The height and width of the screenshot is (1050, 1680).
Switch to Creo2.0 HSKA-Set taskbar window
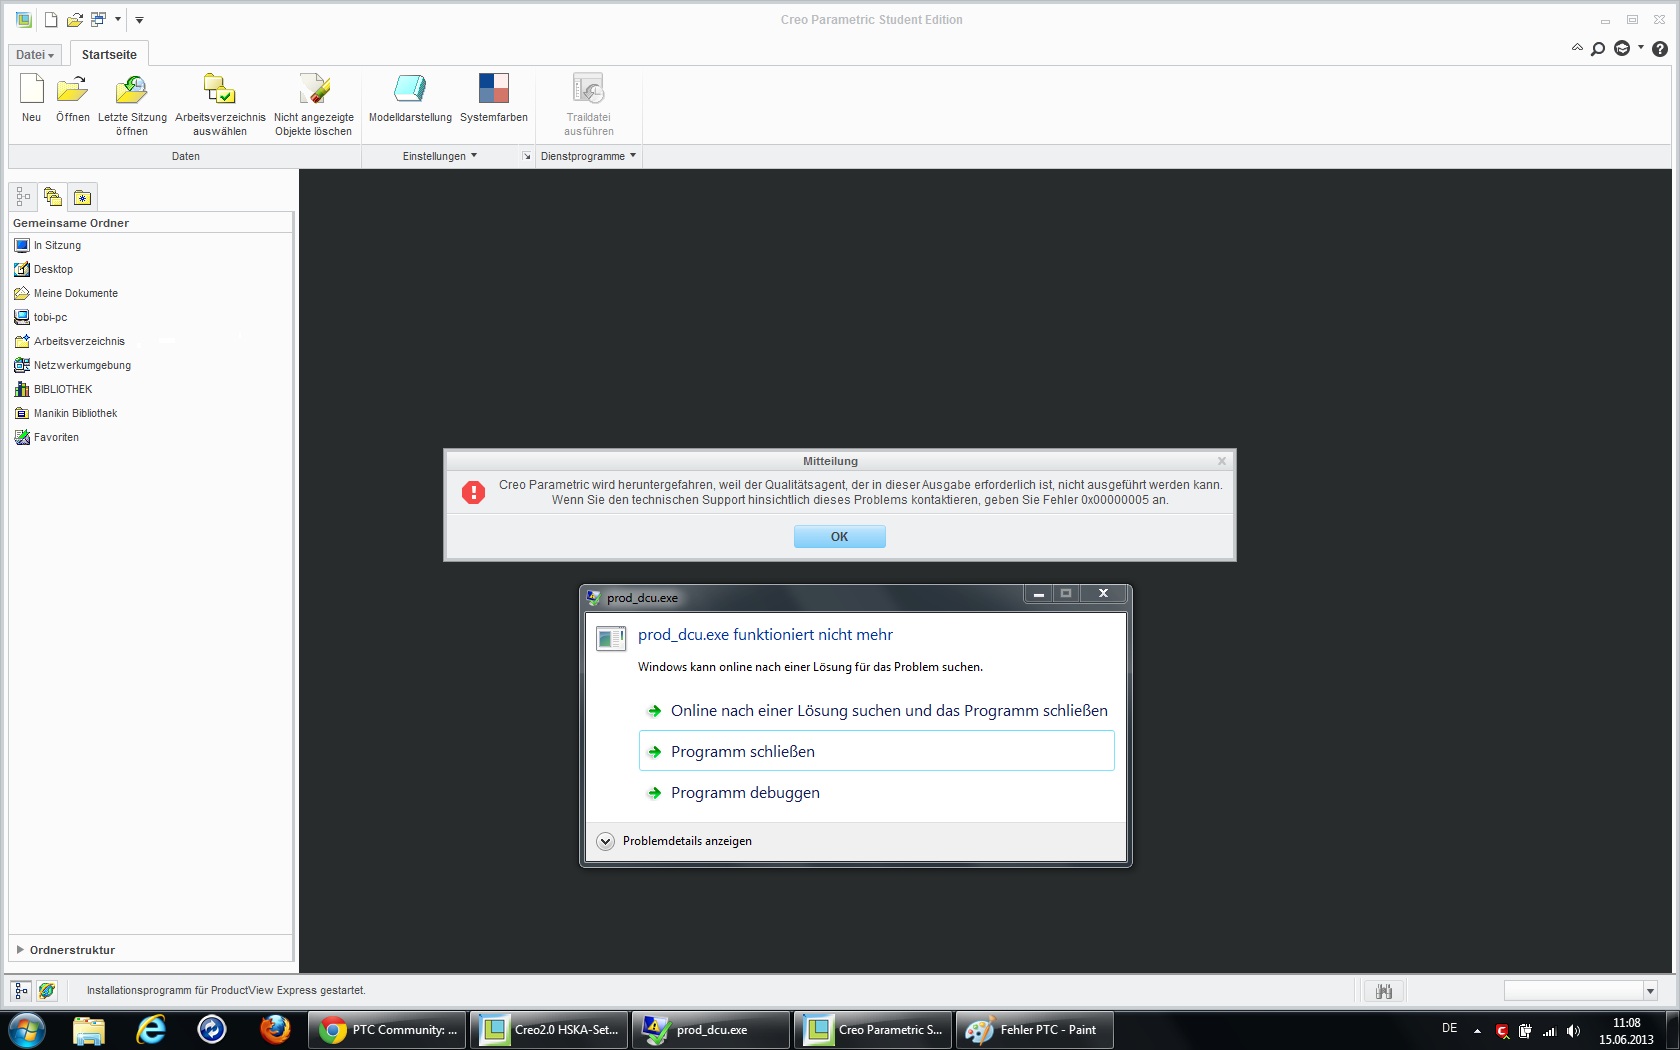[549, 1029]
